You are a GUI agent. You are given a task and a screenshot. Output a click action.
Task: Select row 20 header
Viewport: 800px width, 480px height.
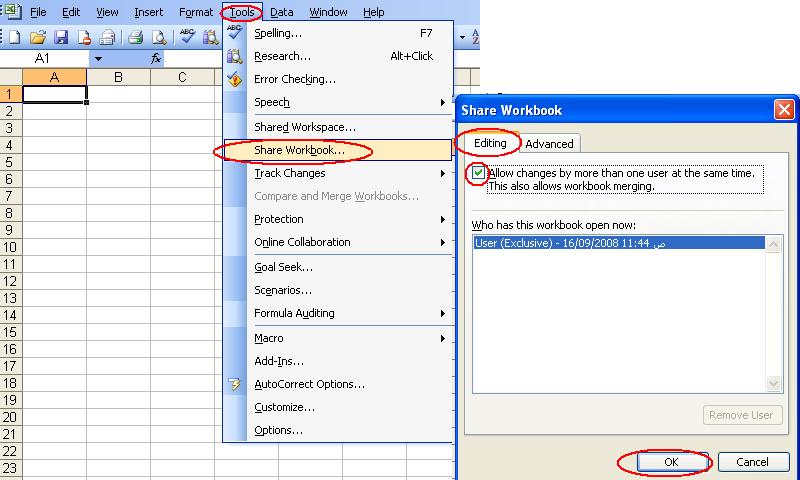(10, 417)
